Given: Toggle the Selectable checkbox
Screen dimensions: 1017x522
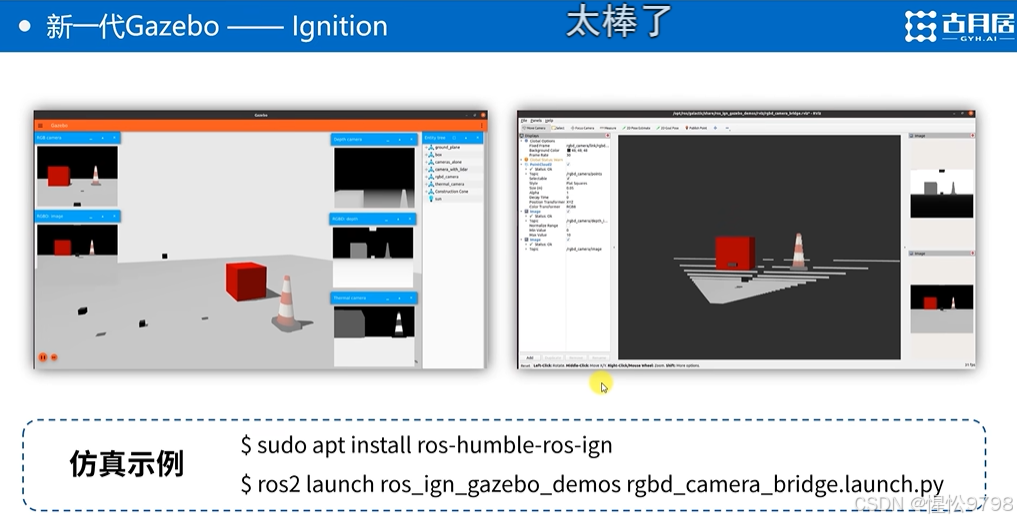Looking at the screenshot, I should pos(568,178).
